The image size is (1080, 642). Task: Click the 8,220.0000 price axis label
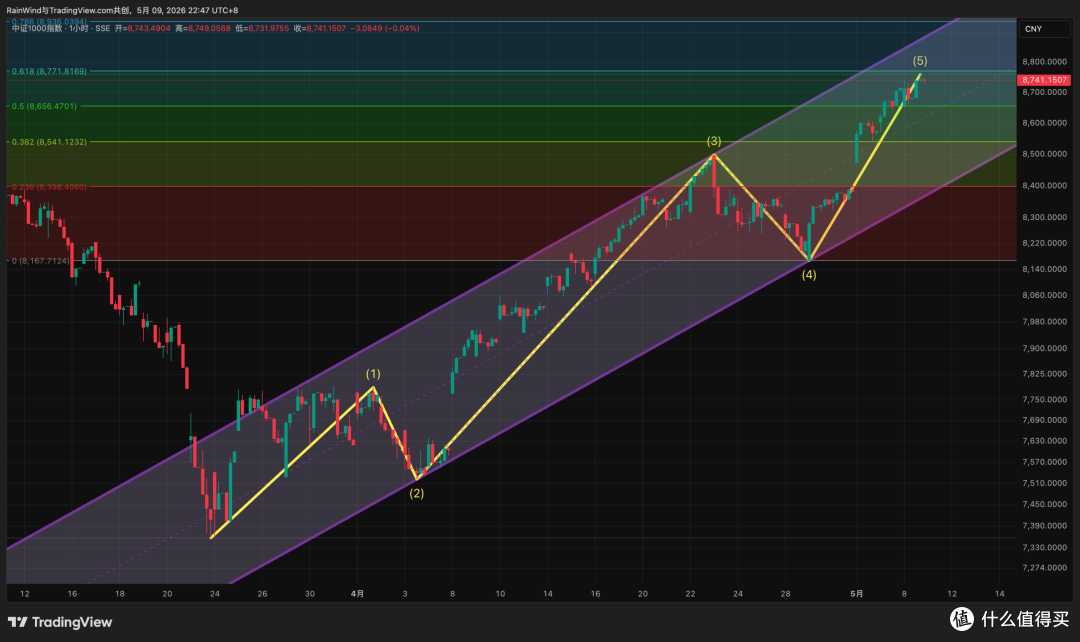pos(1044,244)
